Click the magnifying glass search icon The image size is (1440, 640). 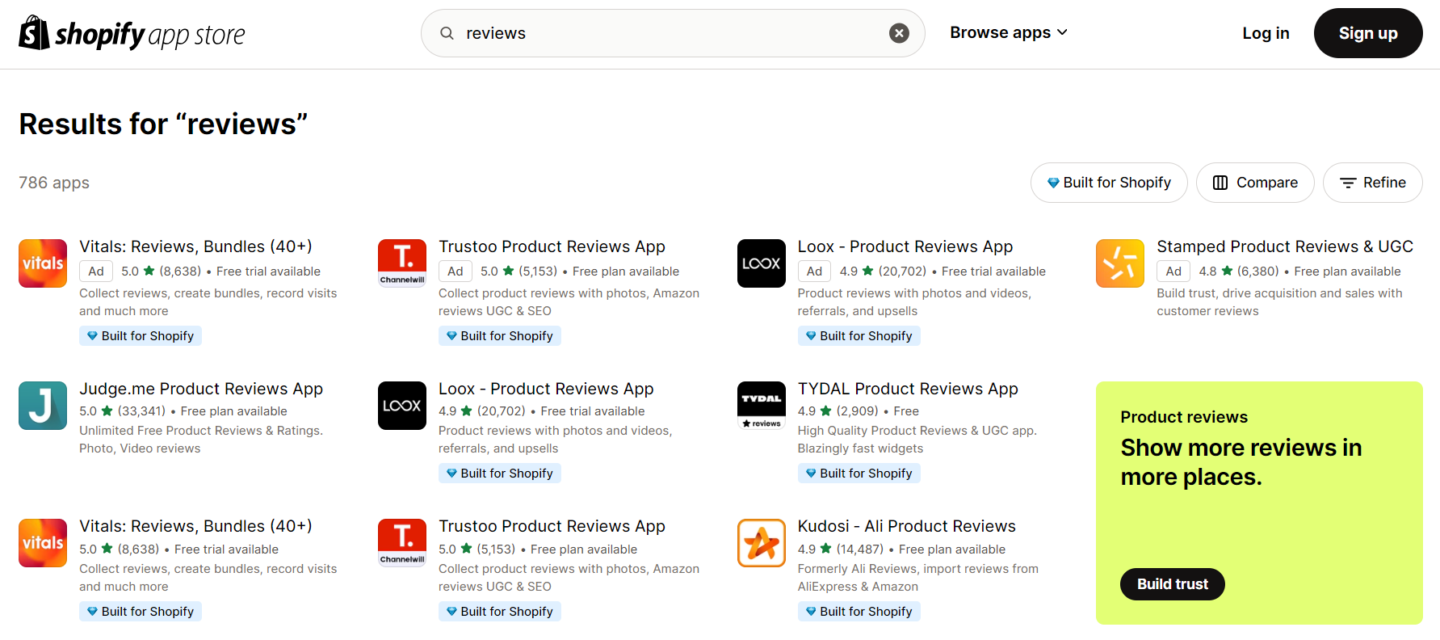pos(447,33)
